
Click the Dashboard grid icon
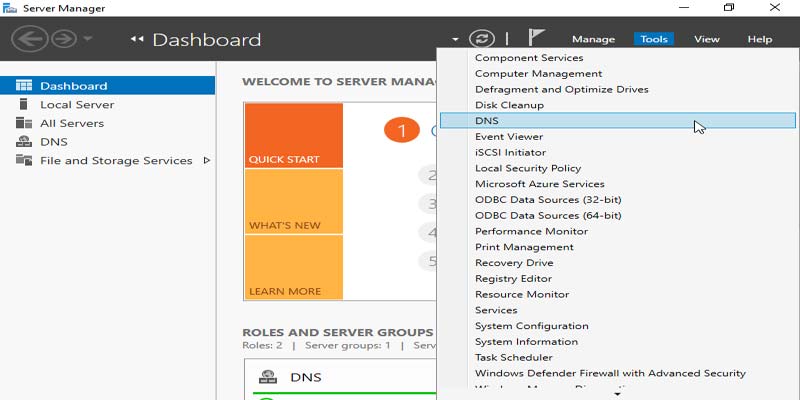[24, 85]
